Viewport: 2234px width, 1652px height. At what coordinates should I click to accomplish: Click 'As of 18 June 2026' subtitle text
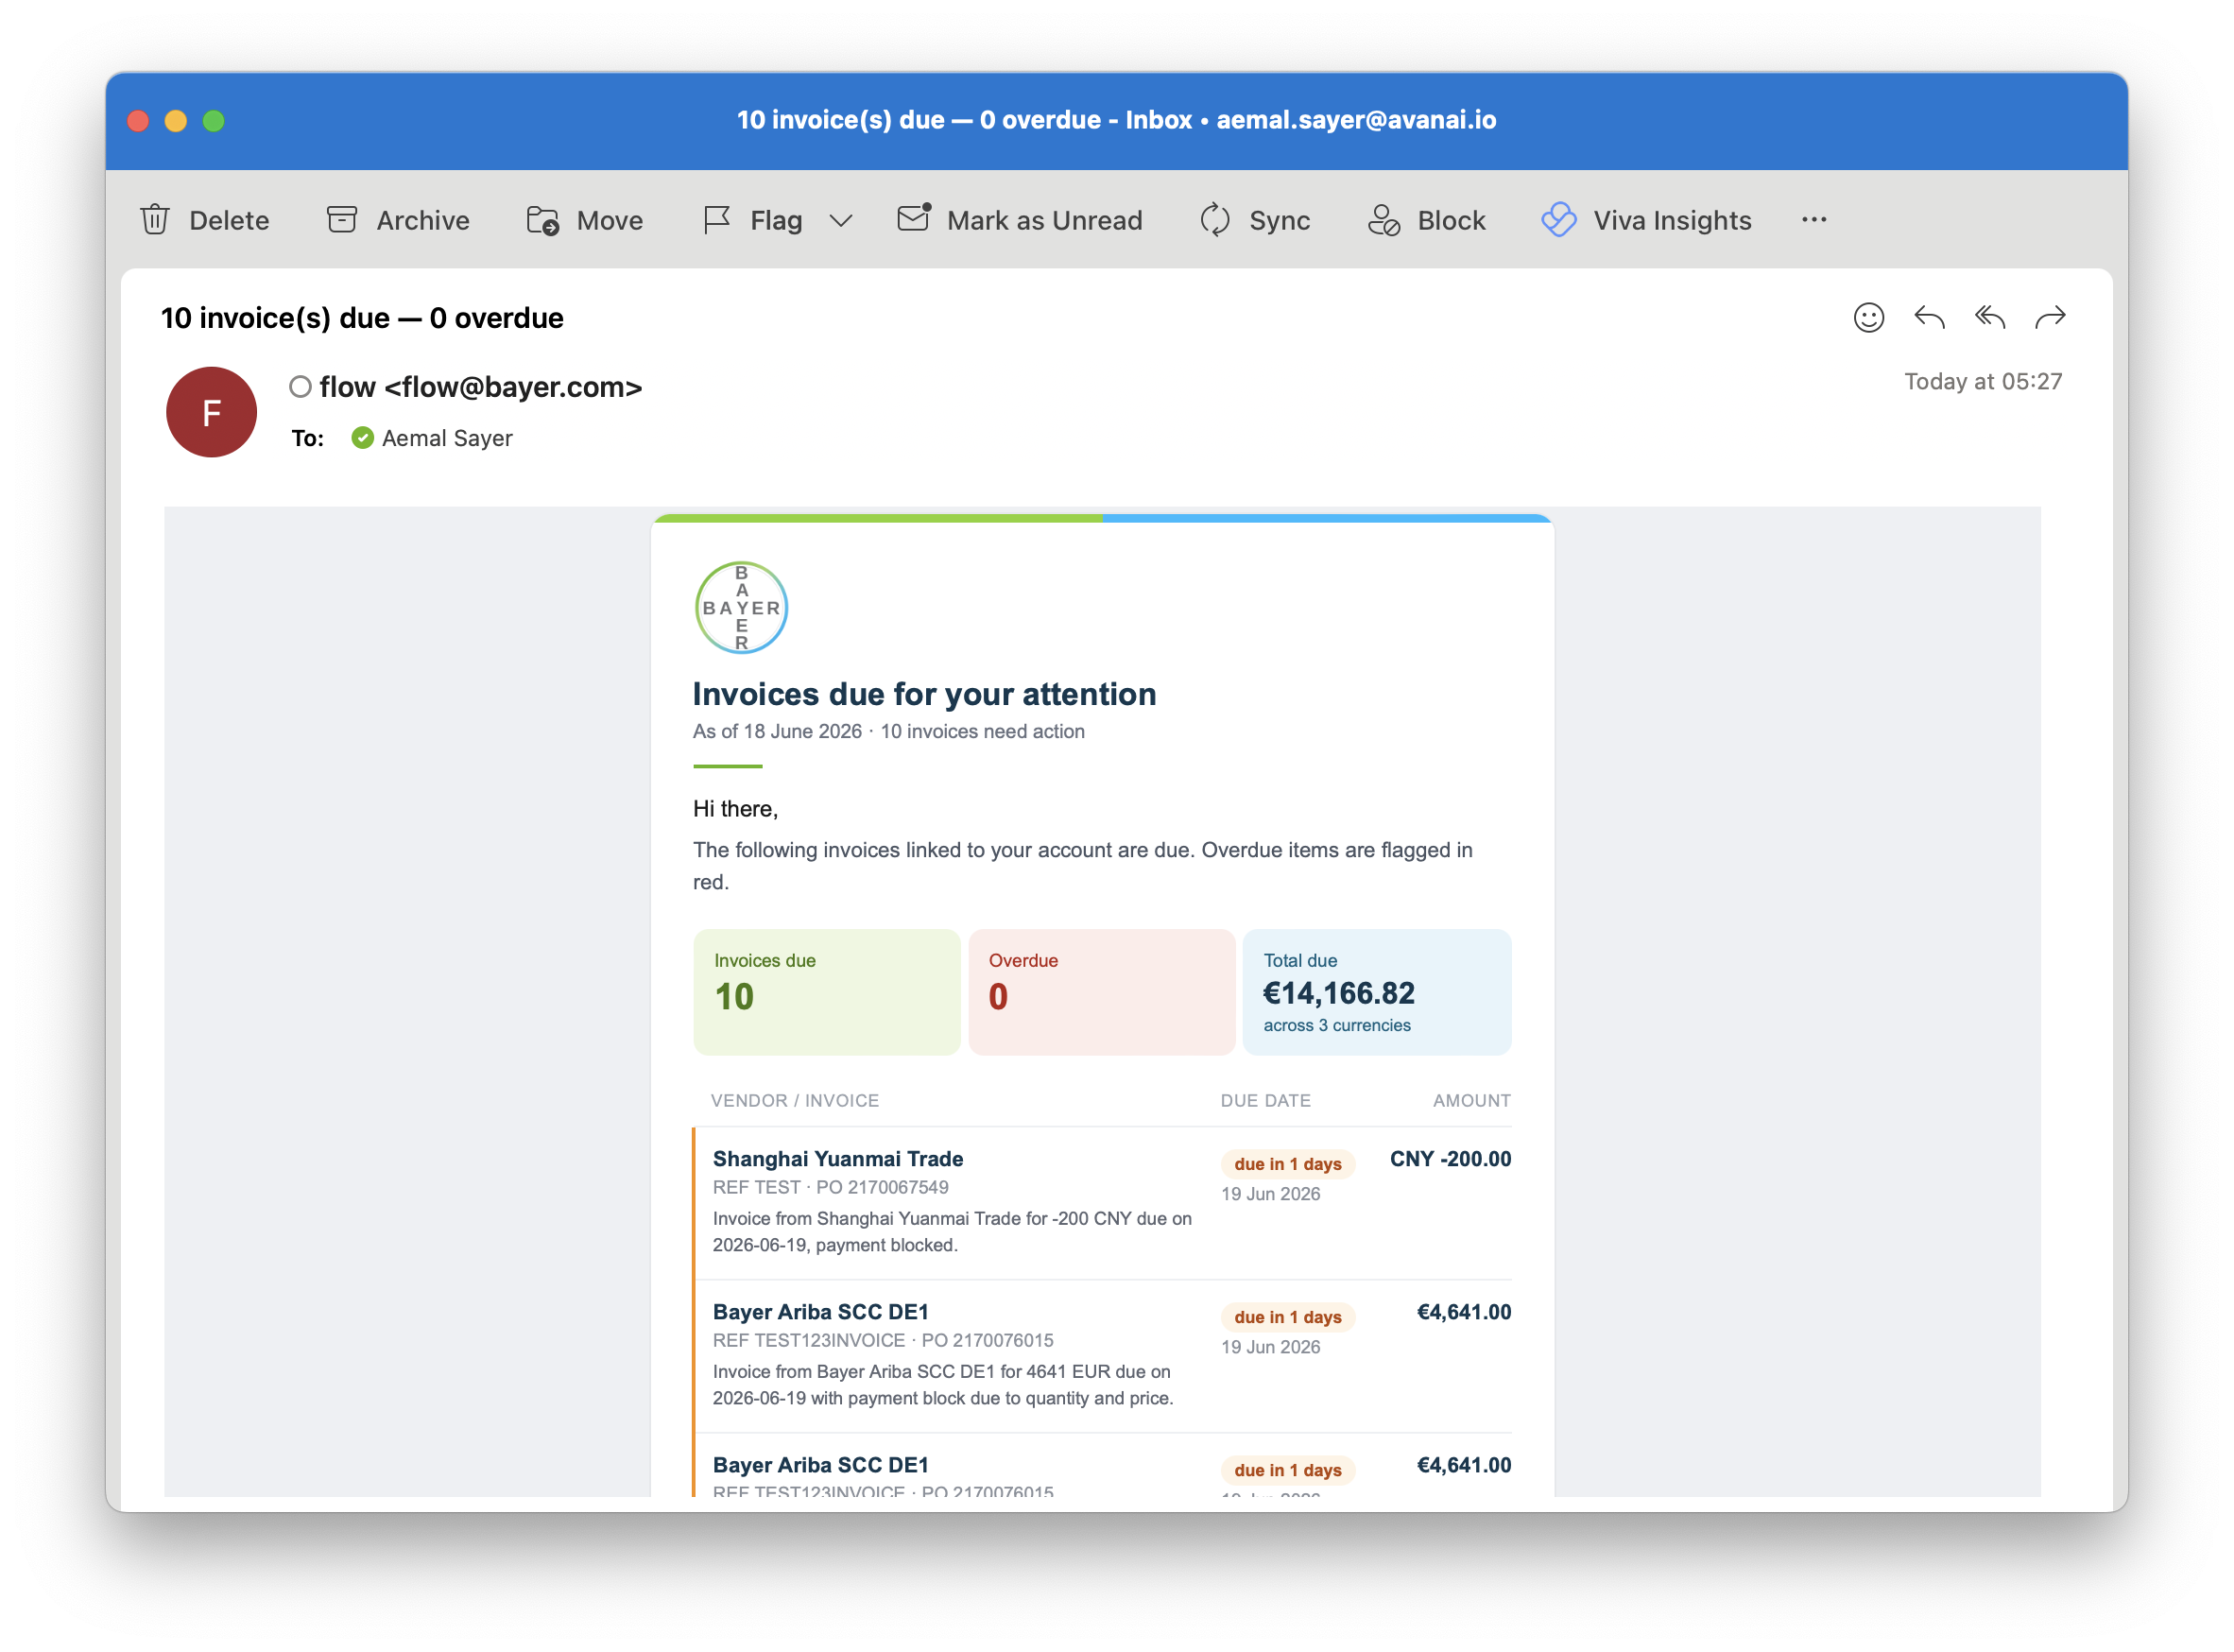(x=777, y=731)
